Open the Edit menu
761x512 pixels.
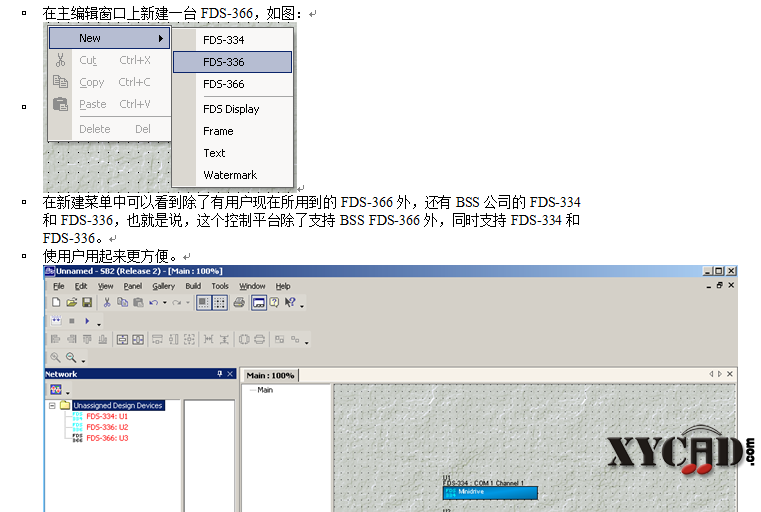pos(81,286)
